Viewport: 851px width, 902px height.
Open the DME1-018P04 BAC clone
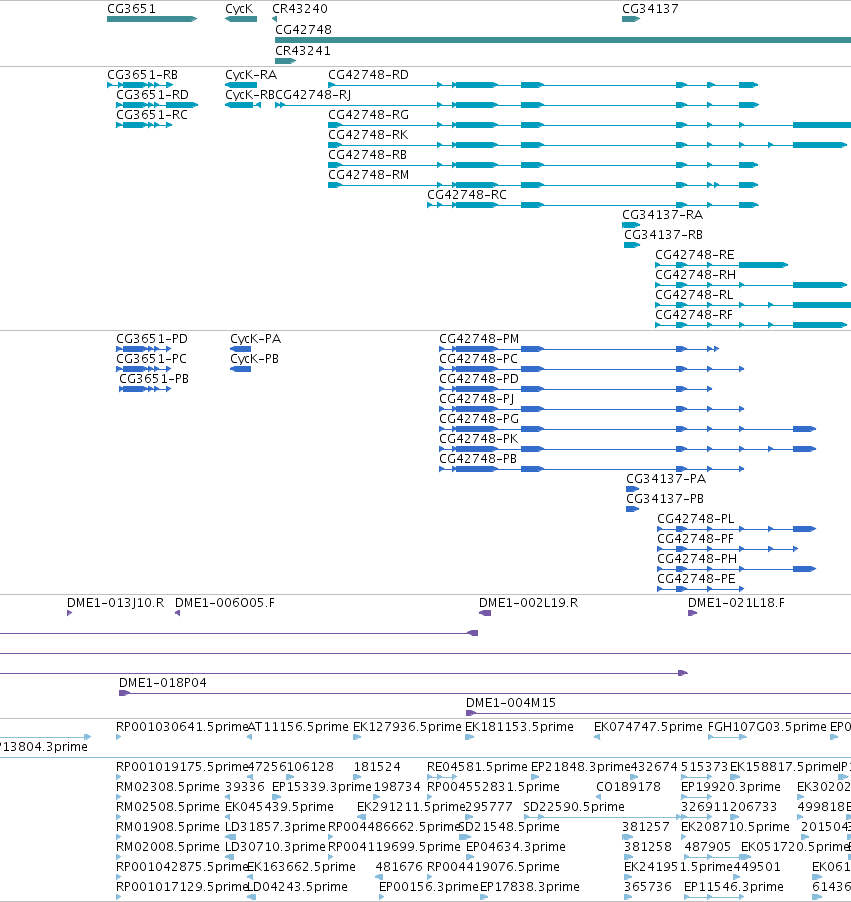point(484,693)
